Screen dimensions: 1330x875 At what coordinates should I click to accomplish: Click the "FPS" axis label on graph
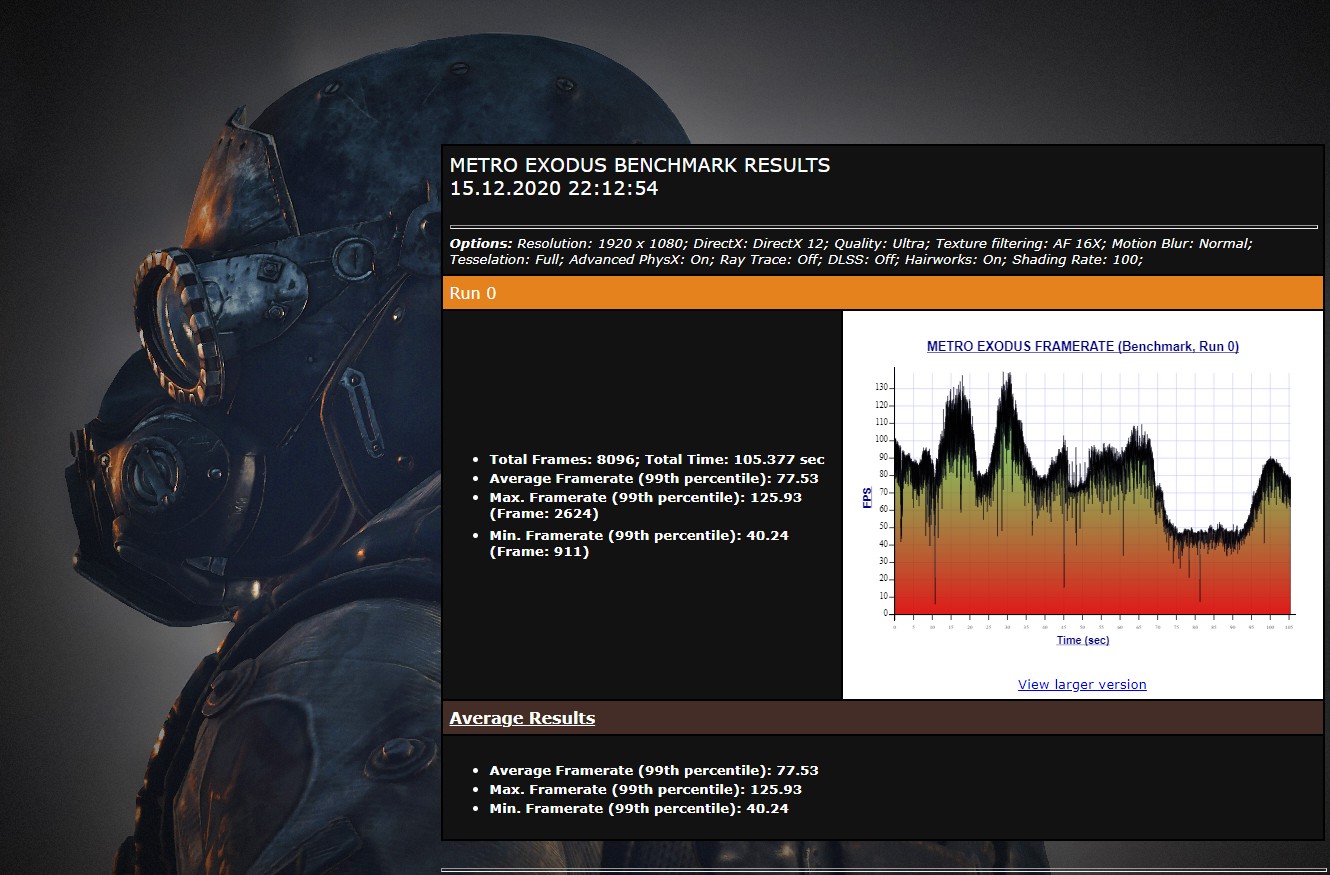pyautogui.click(x=867, y=497)
